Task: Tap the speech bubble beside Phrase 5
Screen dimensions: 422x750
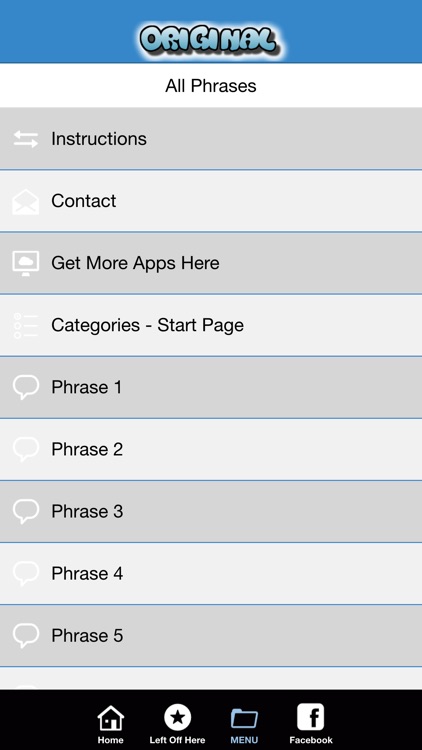Action: click(x=25, y=636)
